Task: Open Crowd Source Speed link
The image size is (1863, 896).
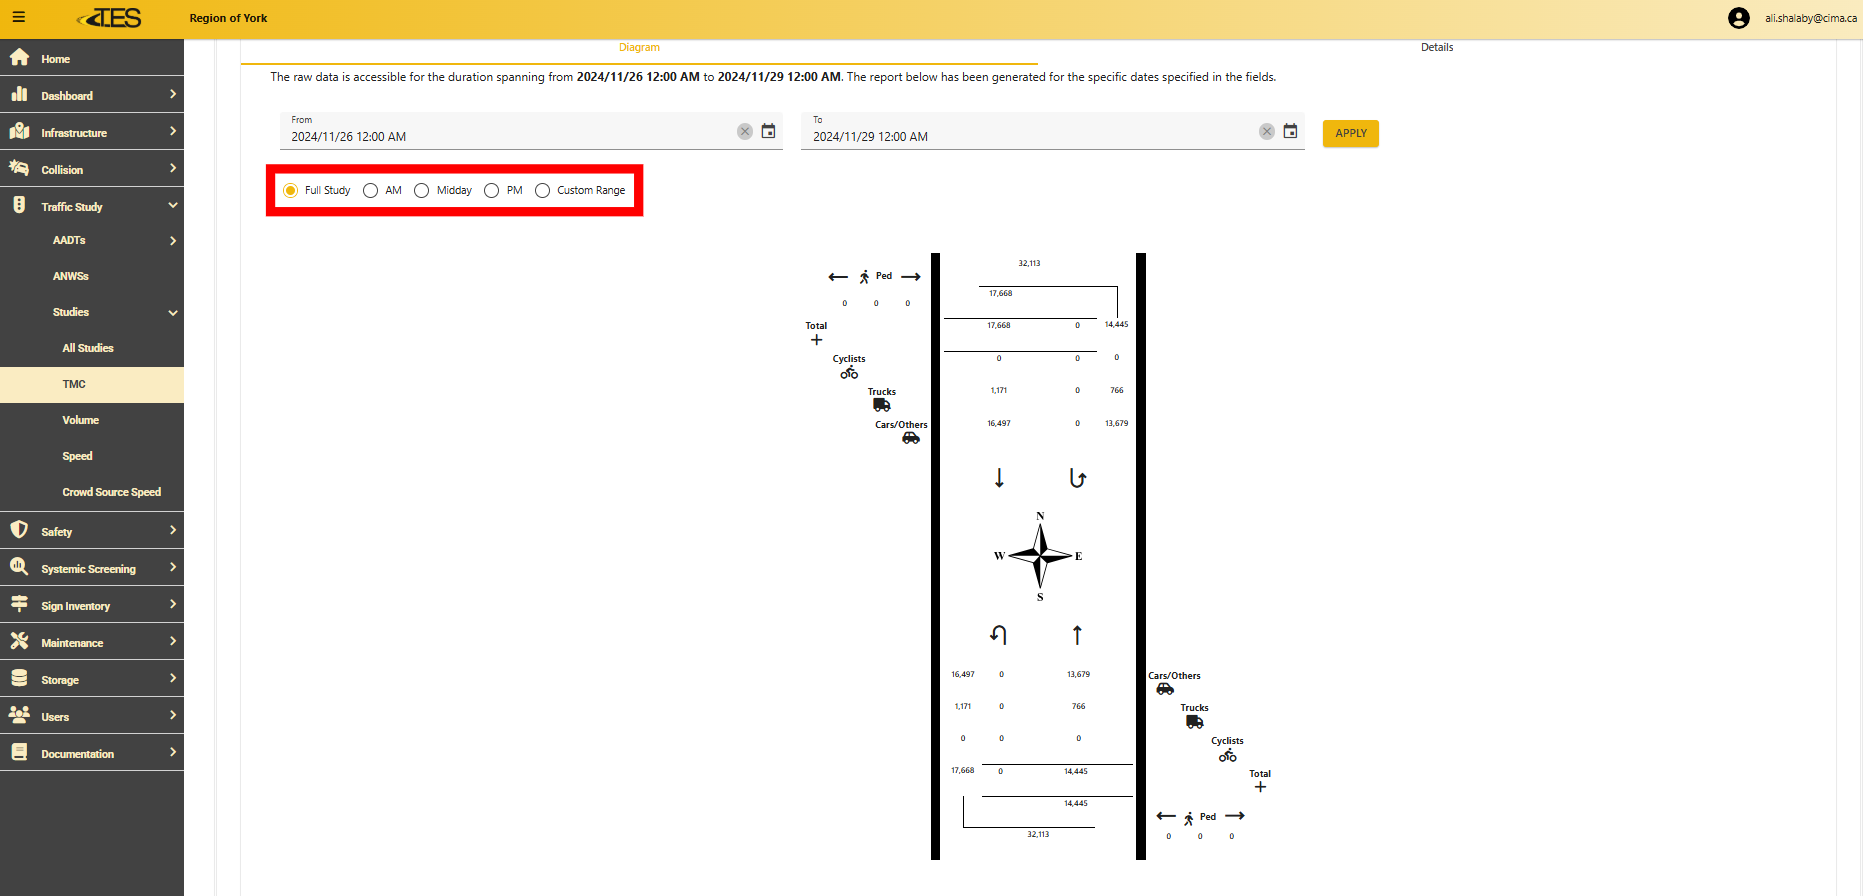Action: coord(111,492)
